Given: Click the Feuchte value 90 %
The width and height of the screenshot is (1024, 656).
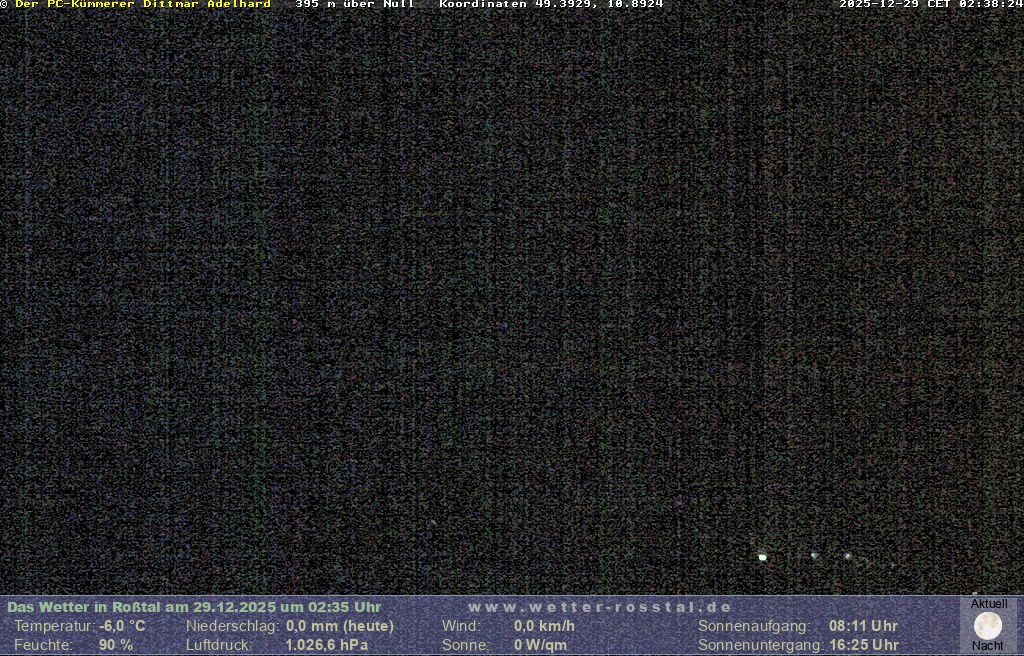Looking at the screenshot, I should [x=116, y=645].
